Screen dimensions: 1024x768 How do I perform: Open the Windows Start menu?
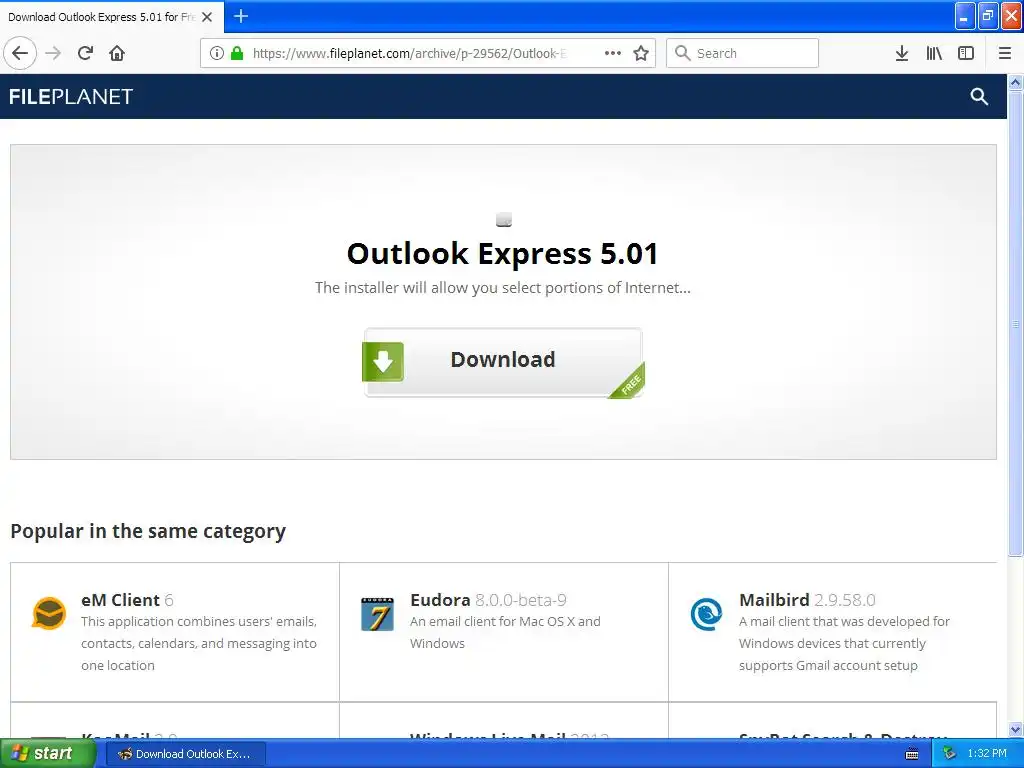47,754
